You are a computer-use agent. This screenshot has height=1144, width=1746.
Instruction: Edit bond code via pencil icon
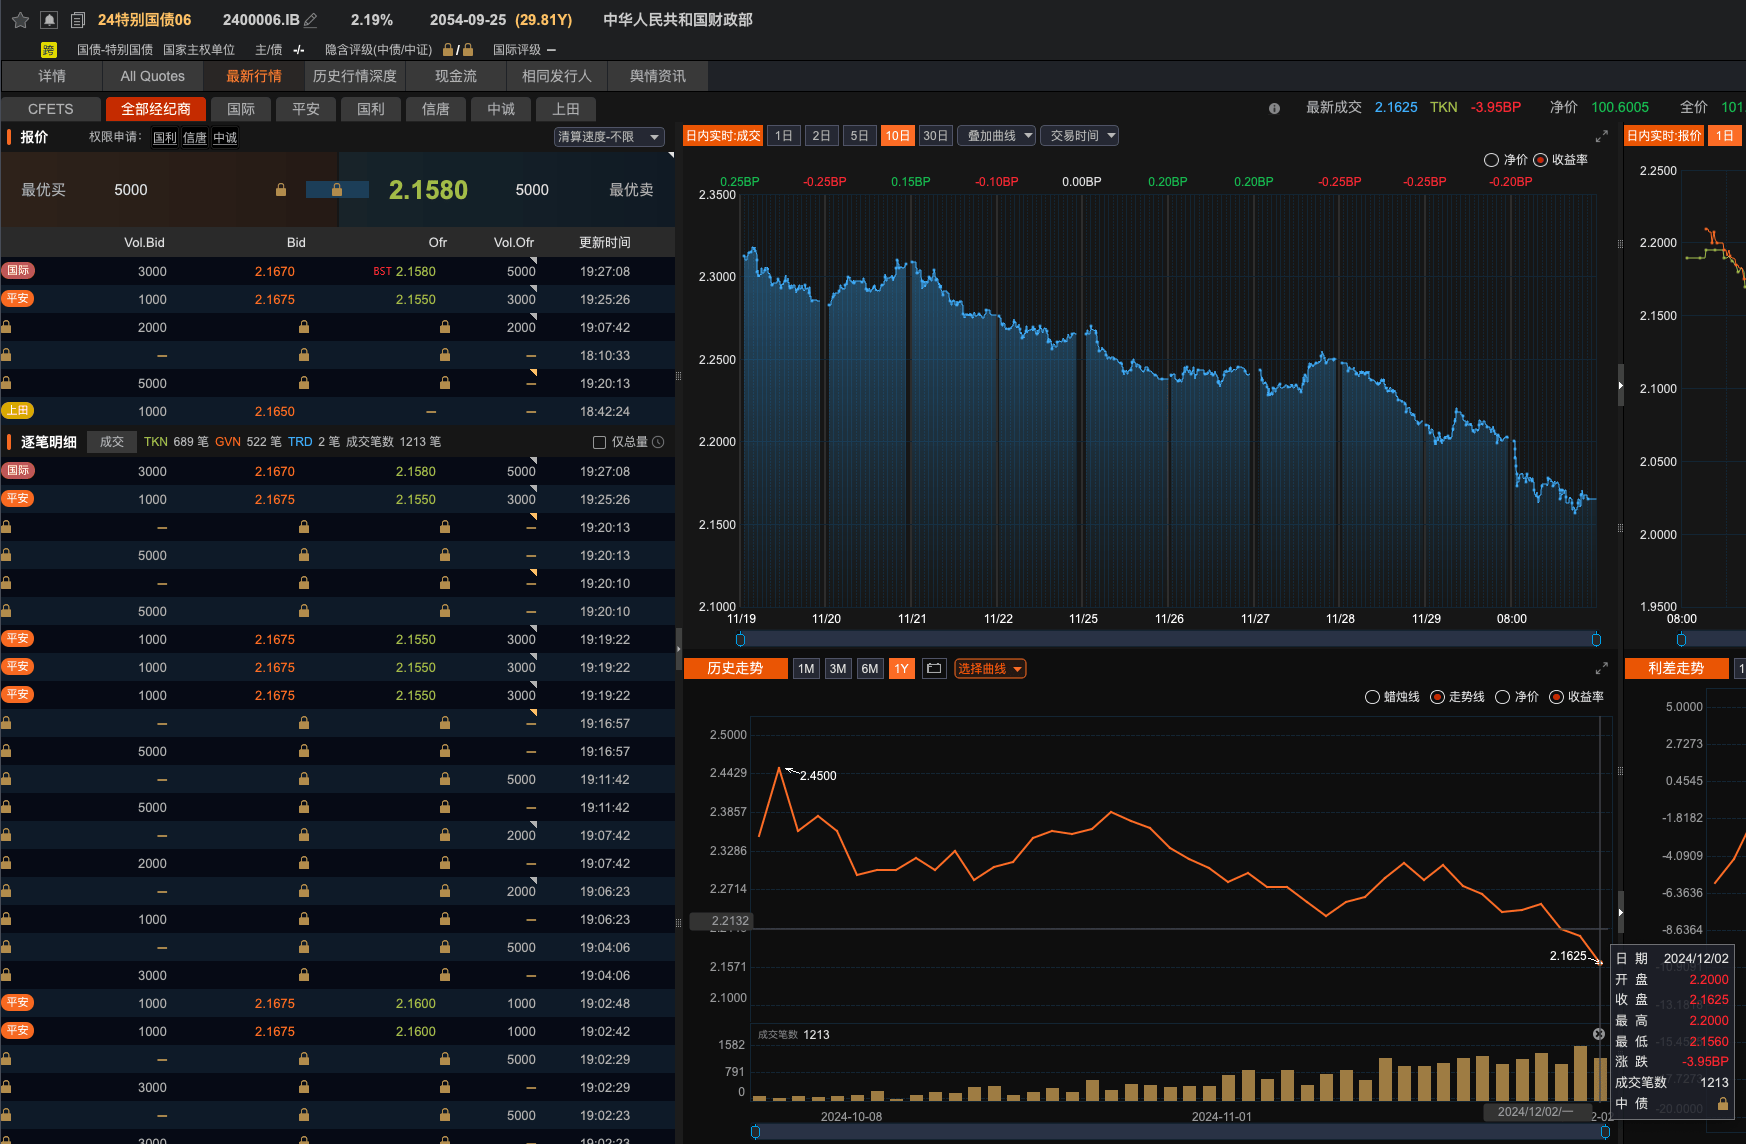311,20
